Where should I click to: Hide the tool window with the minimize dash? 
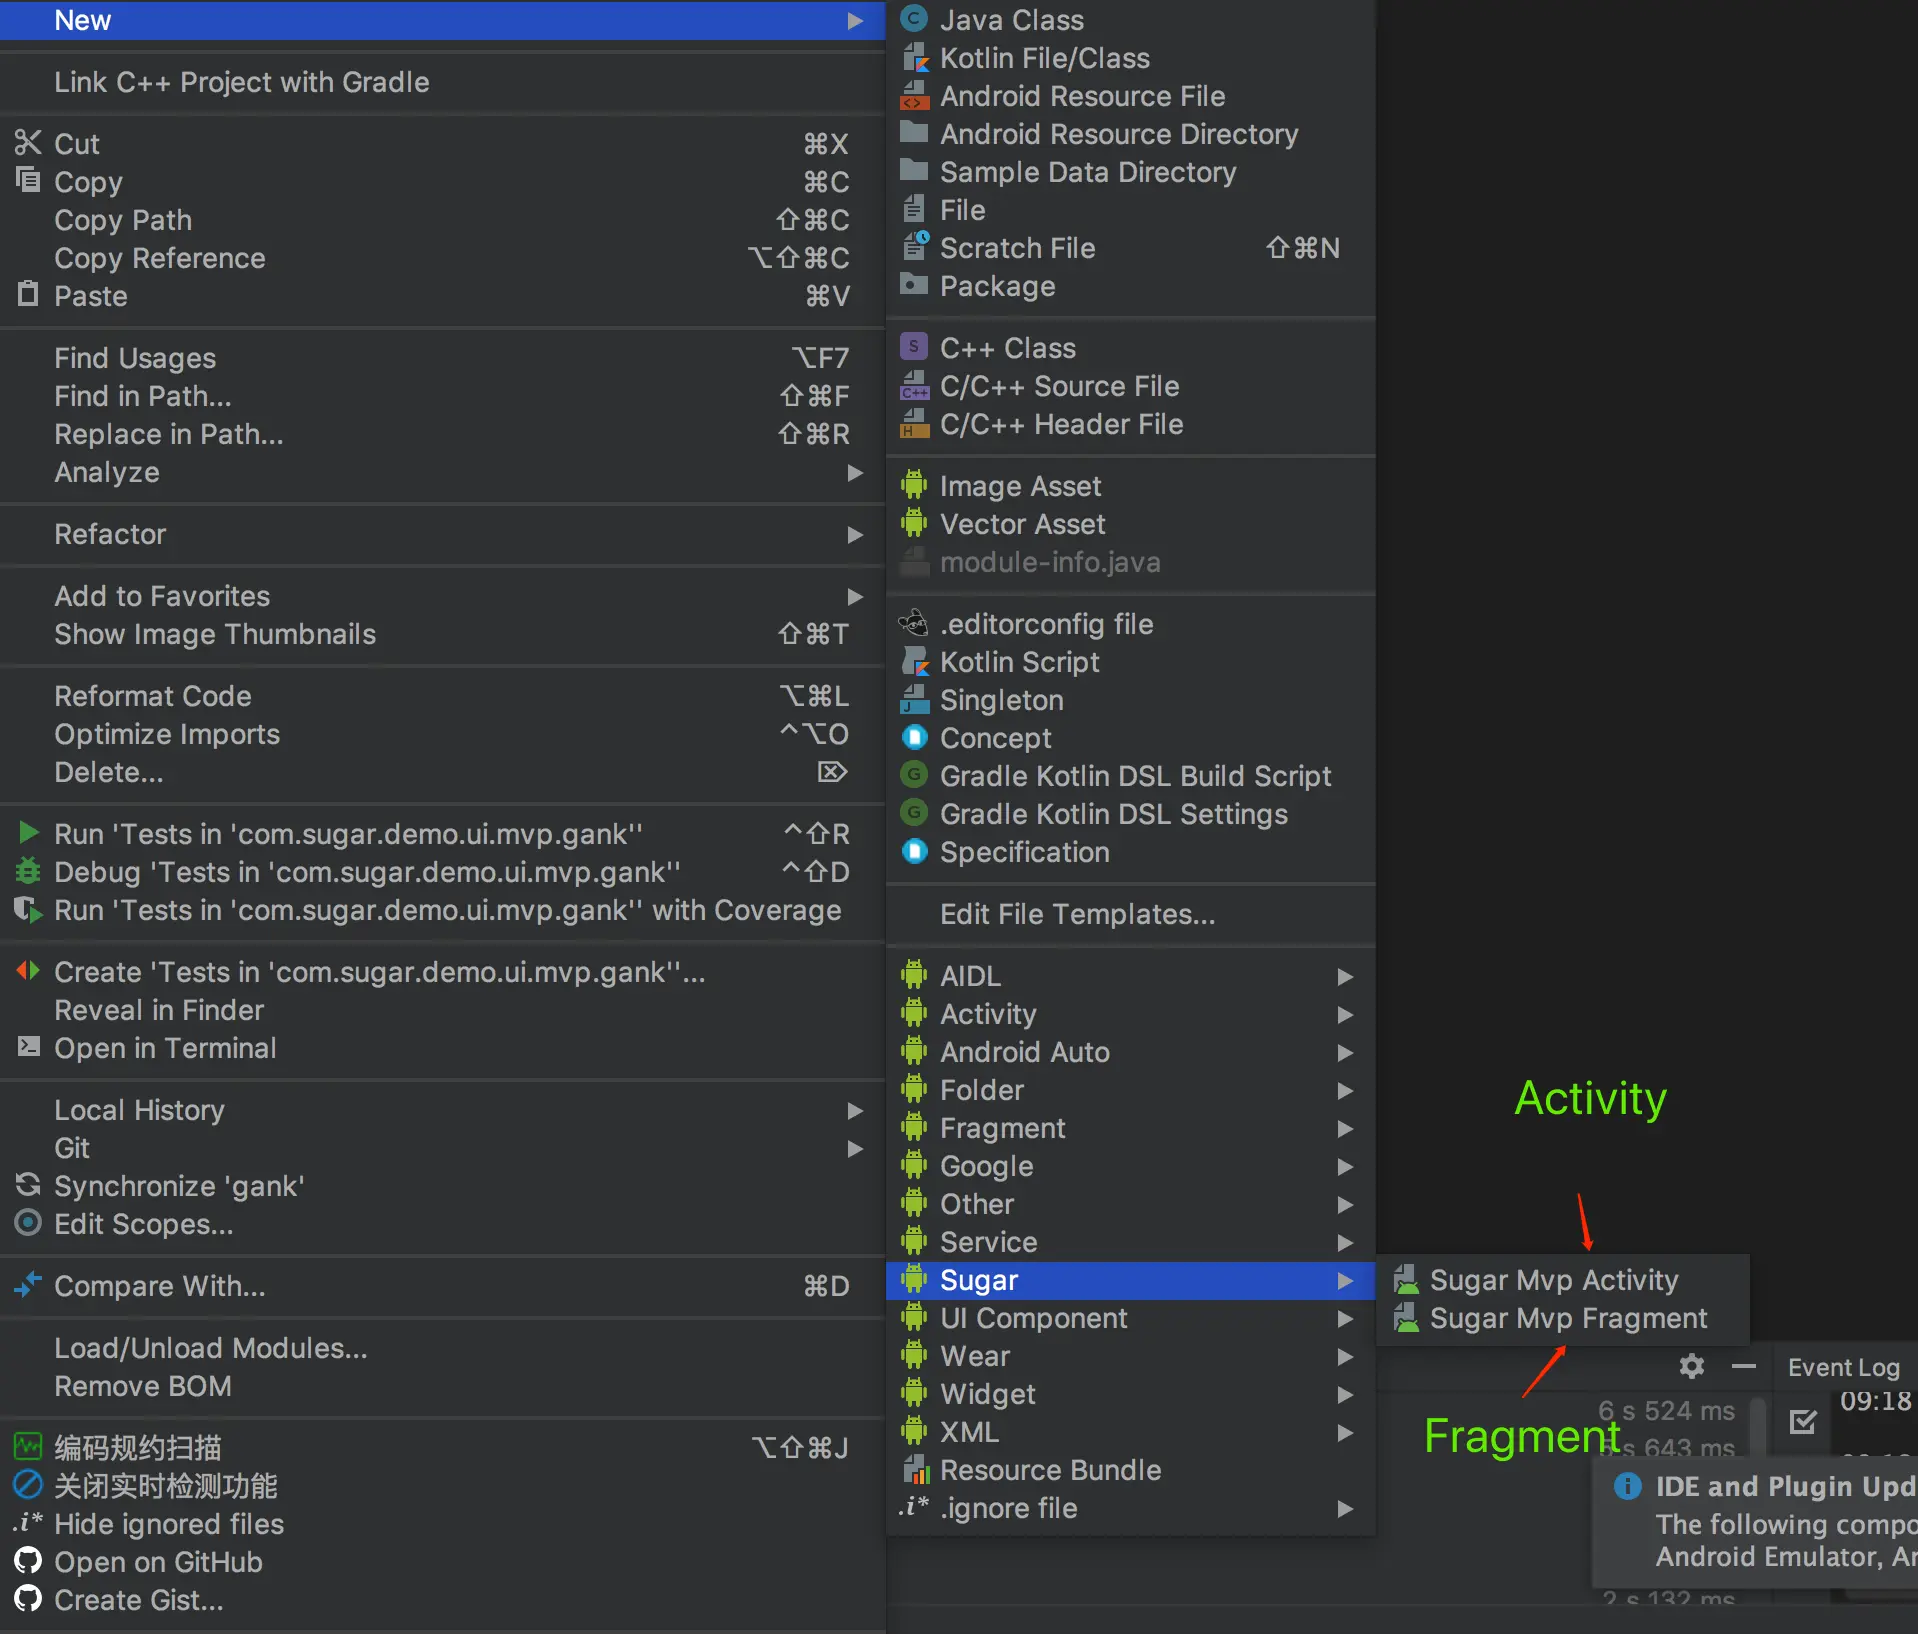(1744, 1366)
